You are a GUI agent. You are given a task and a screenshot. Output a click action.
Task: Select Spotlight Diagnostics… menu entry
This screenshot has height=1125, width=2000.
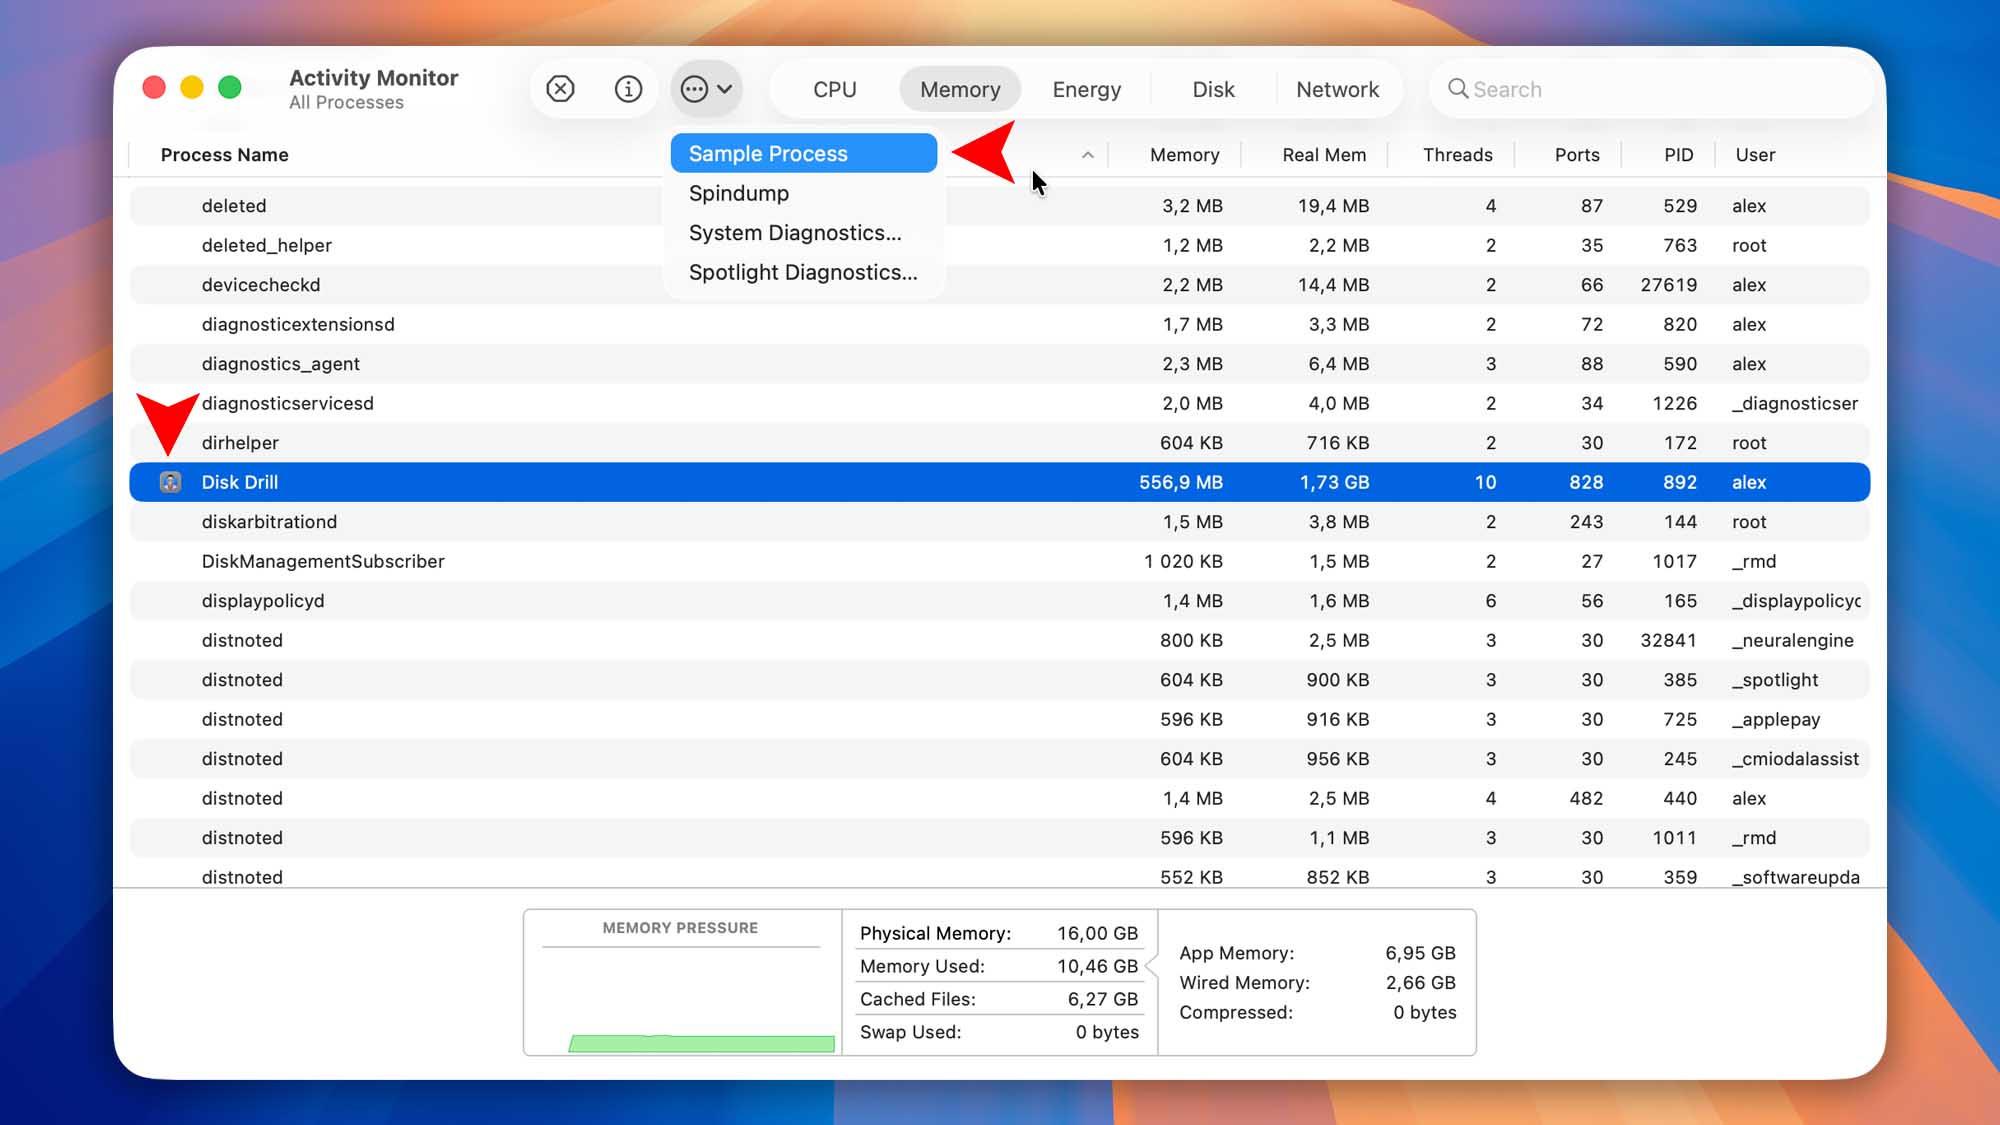click(x=804, y=272)
